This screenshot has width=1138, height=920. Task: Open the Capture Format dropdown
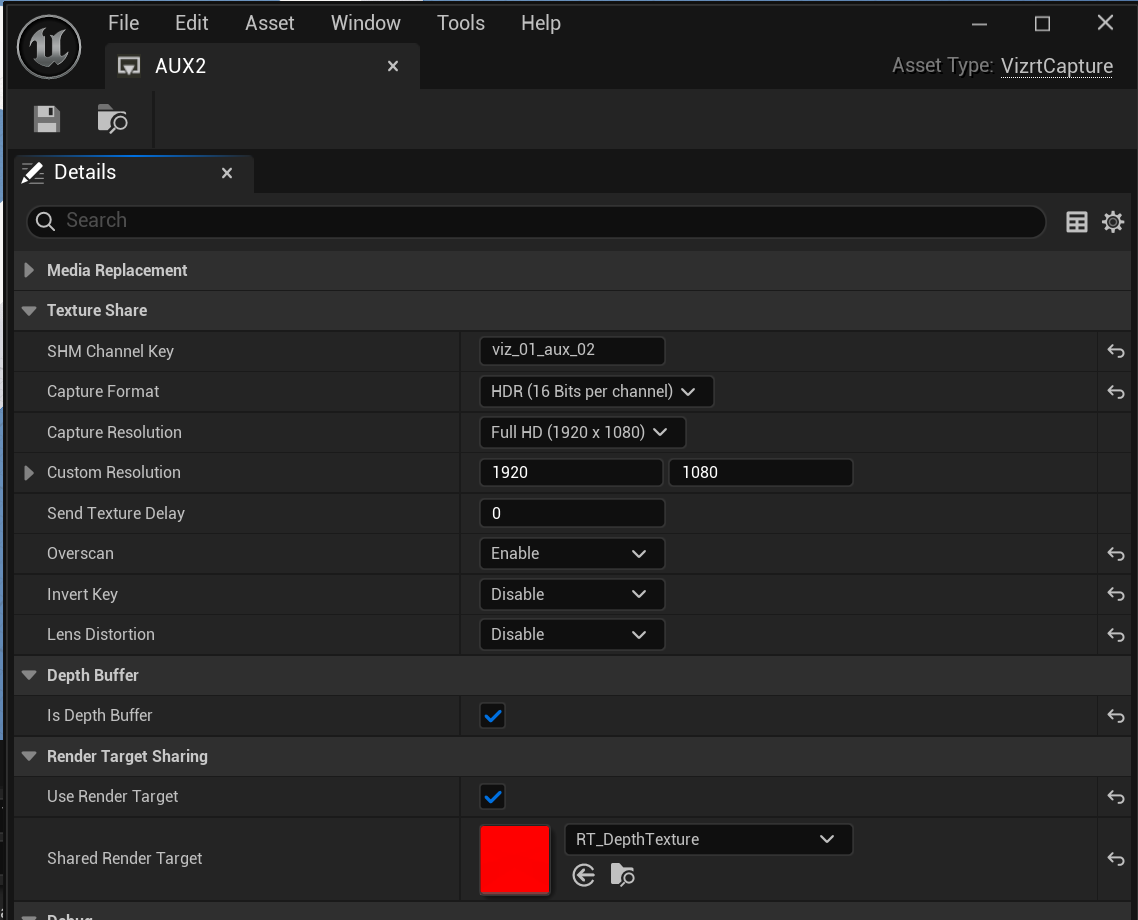coord(596,392)
